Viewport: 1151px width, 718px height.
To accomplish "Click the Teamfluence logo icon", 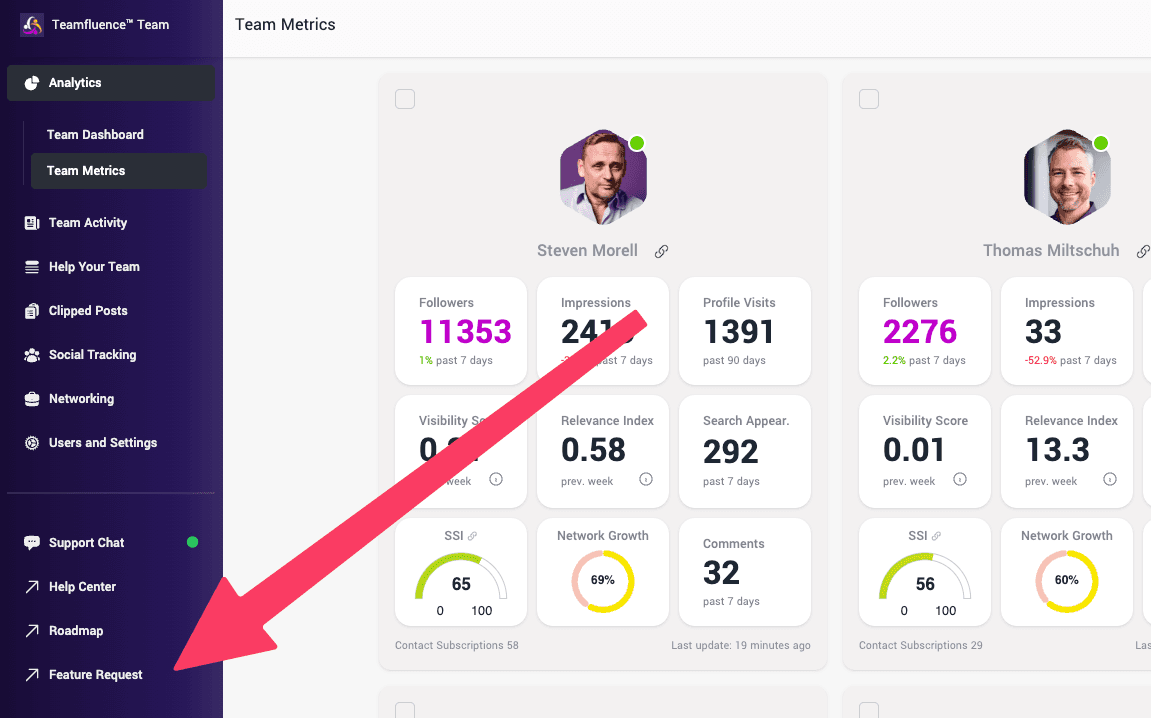I will [32, 24].
